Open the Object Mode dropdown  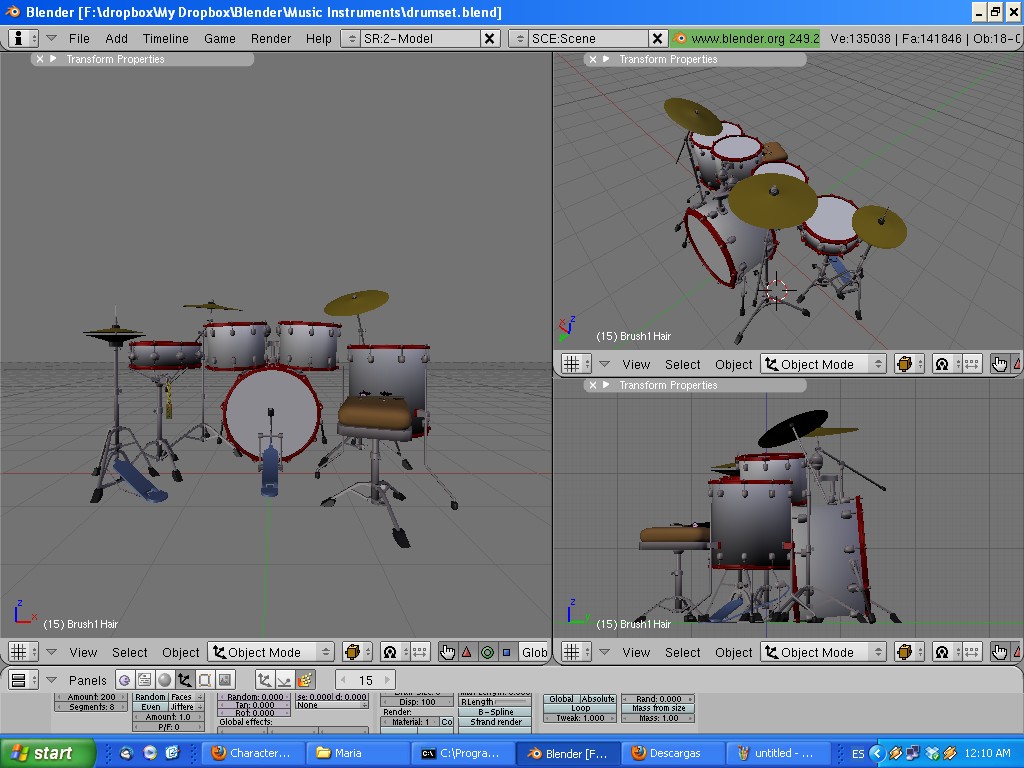pos(270,651)
